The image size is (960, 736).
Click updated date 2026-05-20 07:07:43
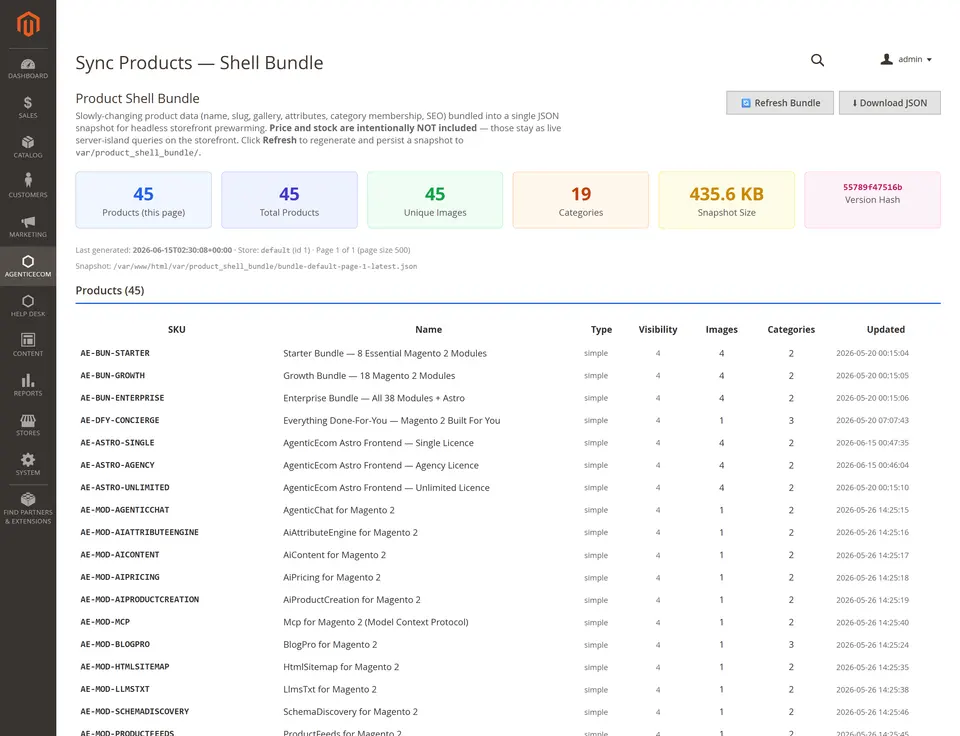coord(872,421)
